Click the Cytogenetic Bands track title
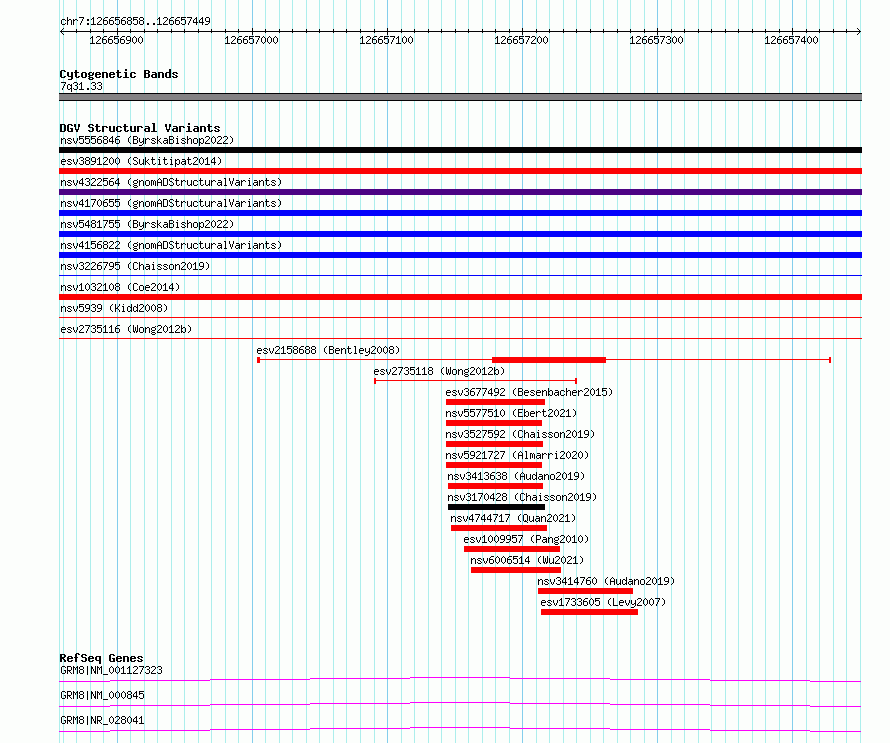The image size is (890, 743). pos(119,74)
